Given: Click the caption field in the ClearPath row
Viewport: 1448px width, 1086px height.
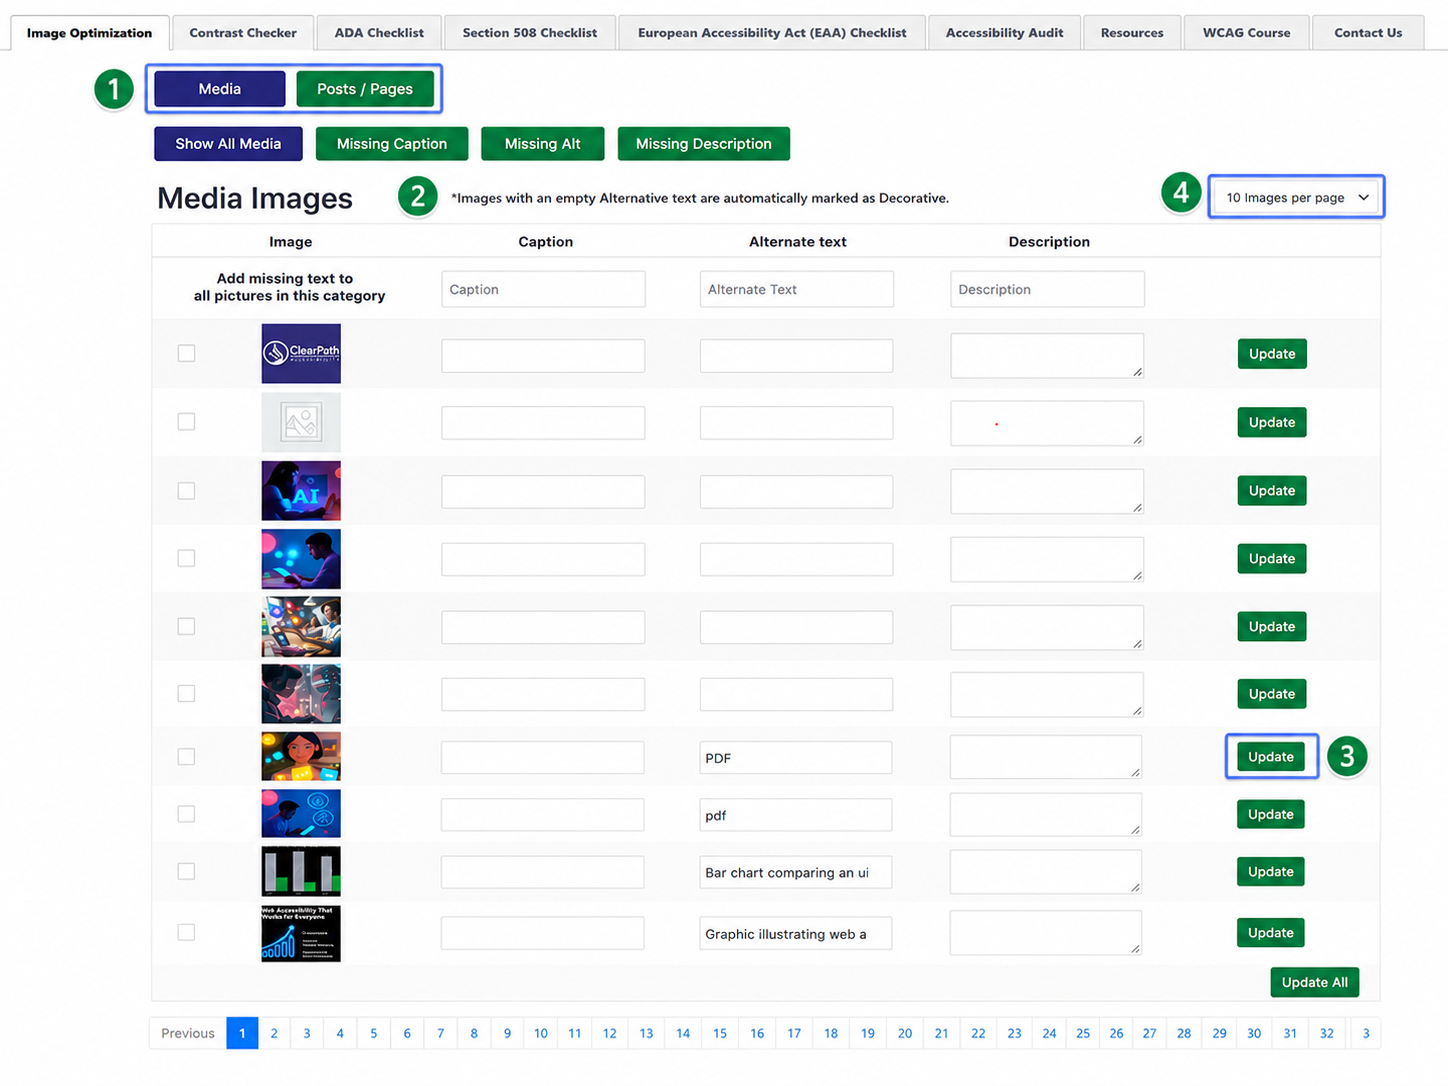Looking at the screenshot, I should pyautogui.click(x=543, y=355).
